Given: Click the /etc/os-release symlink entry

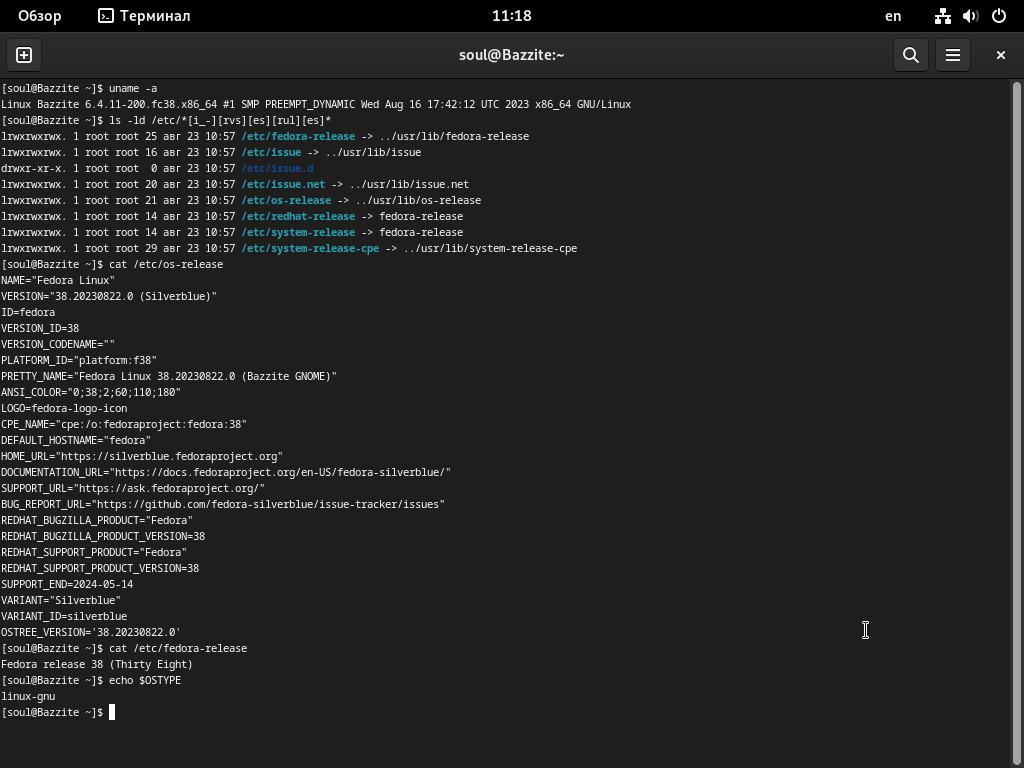Looking at the screenshot, I should pyautogui.click(x=286, y=200).
